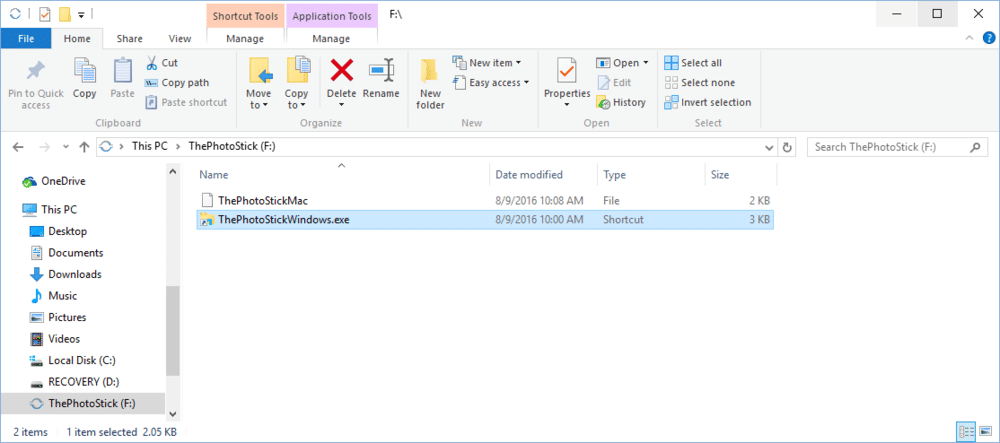Click the Delete red X icon

pos(342,70)
